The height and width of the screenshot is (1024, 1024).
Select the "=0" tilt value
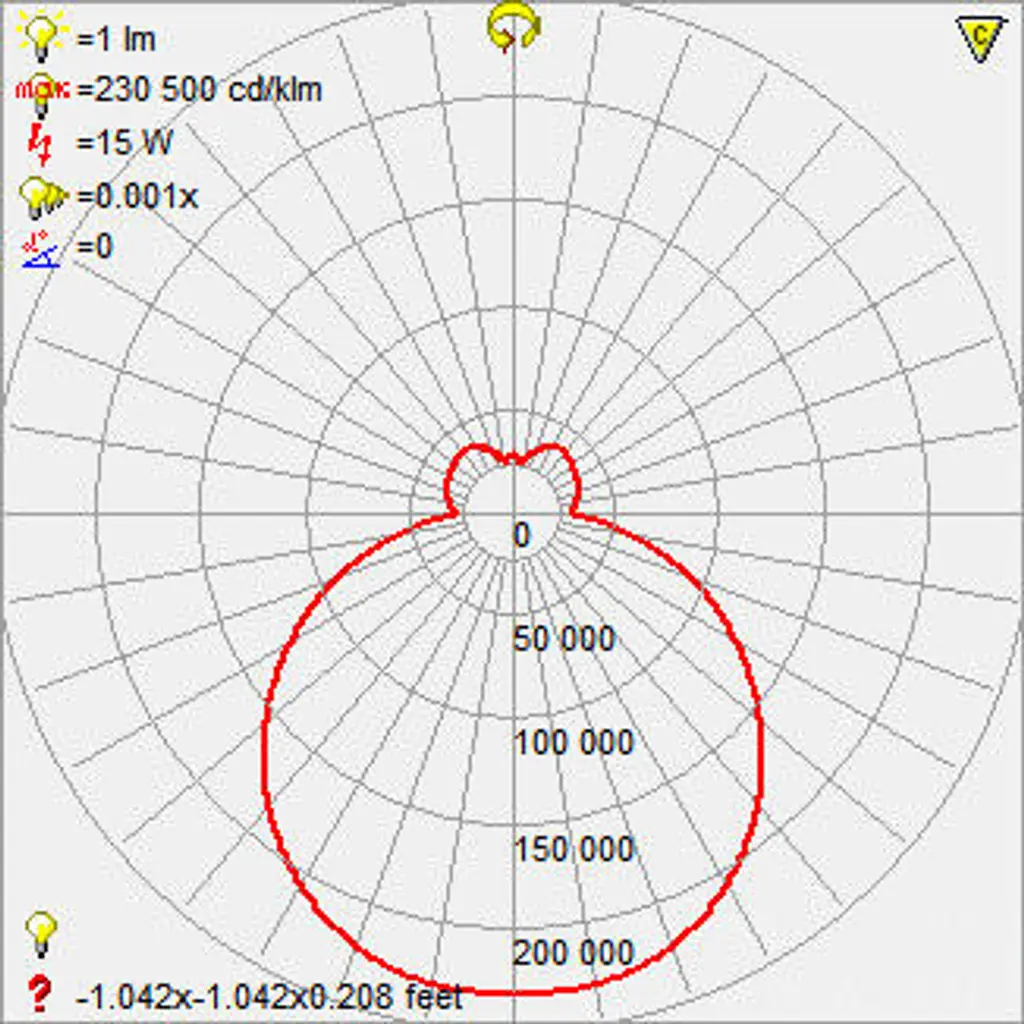tap(95, 246)
